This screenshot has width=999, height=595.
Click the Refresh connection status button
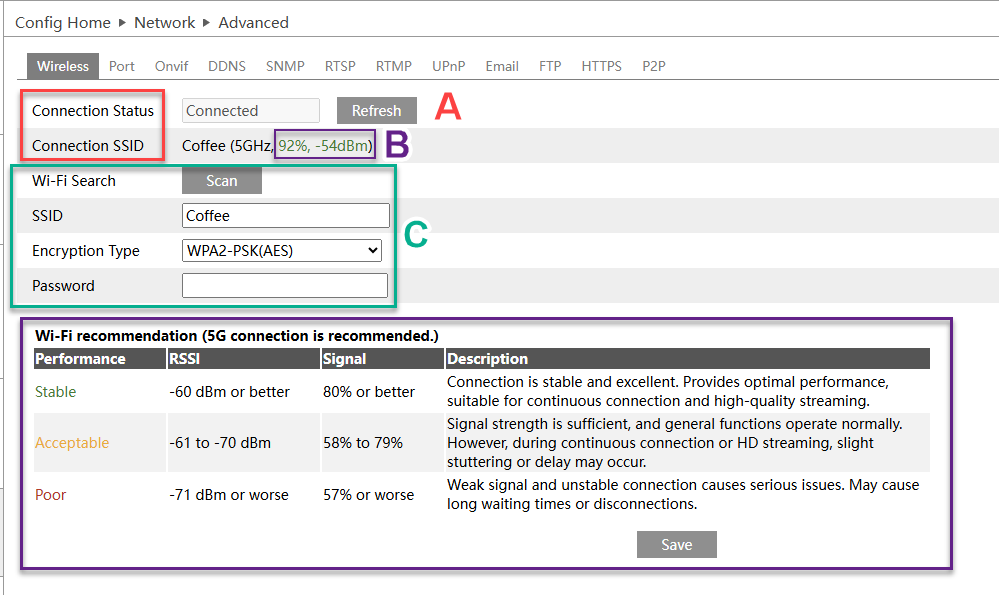tap(376, 111)
